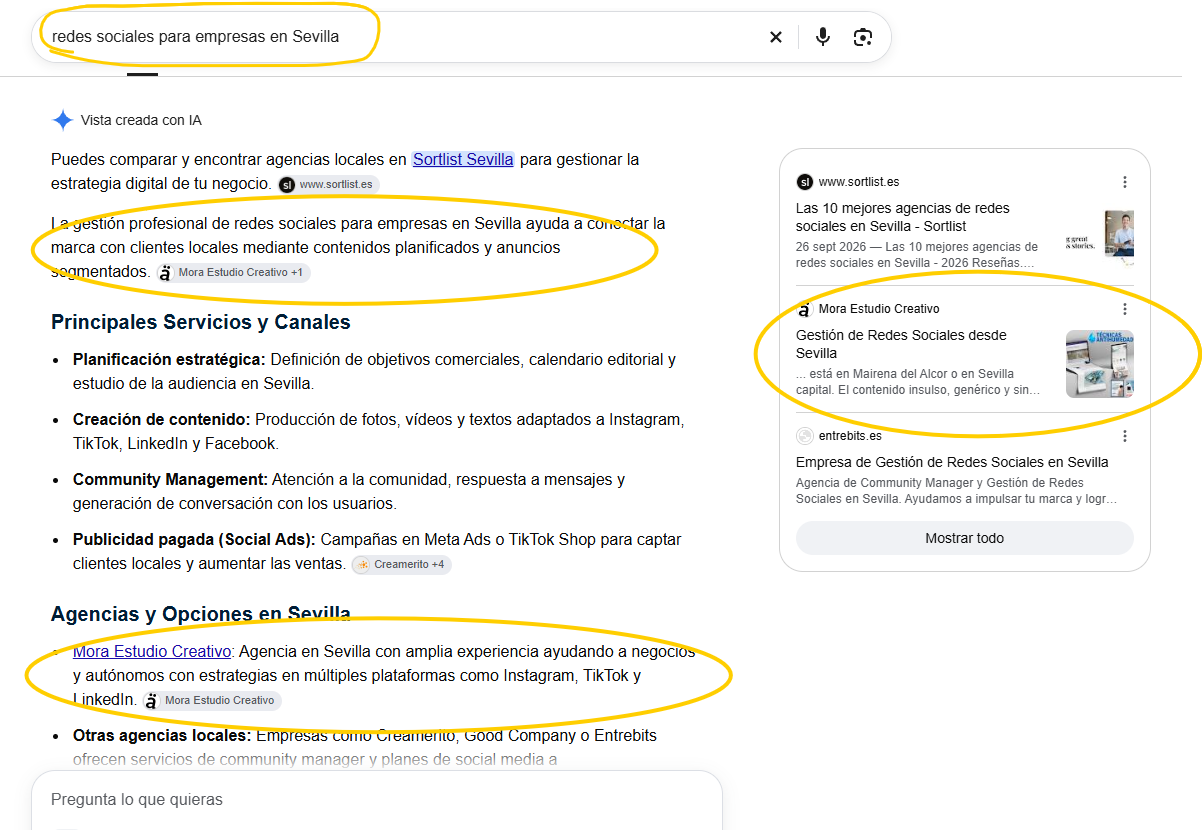Open image search with the camera lens icon

pyautogui.click(x=863, y=37)
